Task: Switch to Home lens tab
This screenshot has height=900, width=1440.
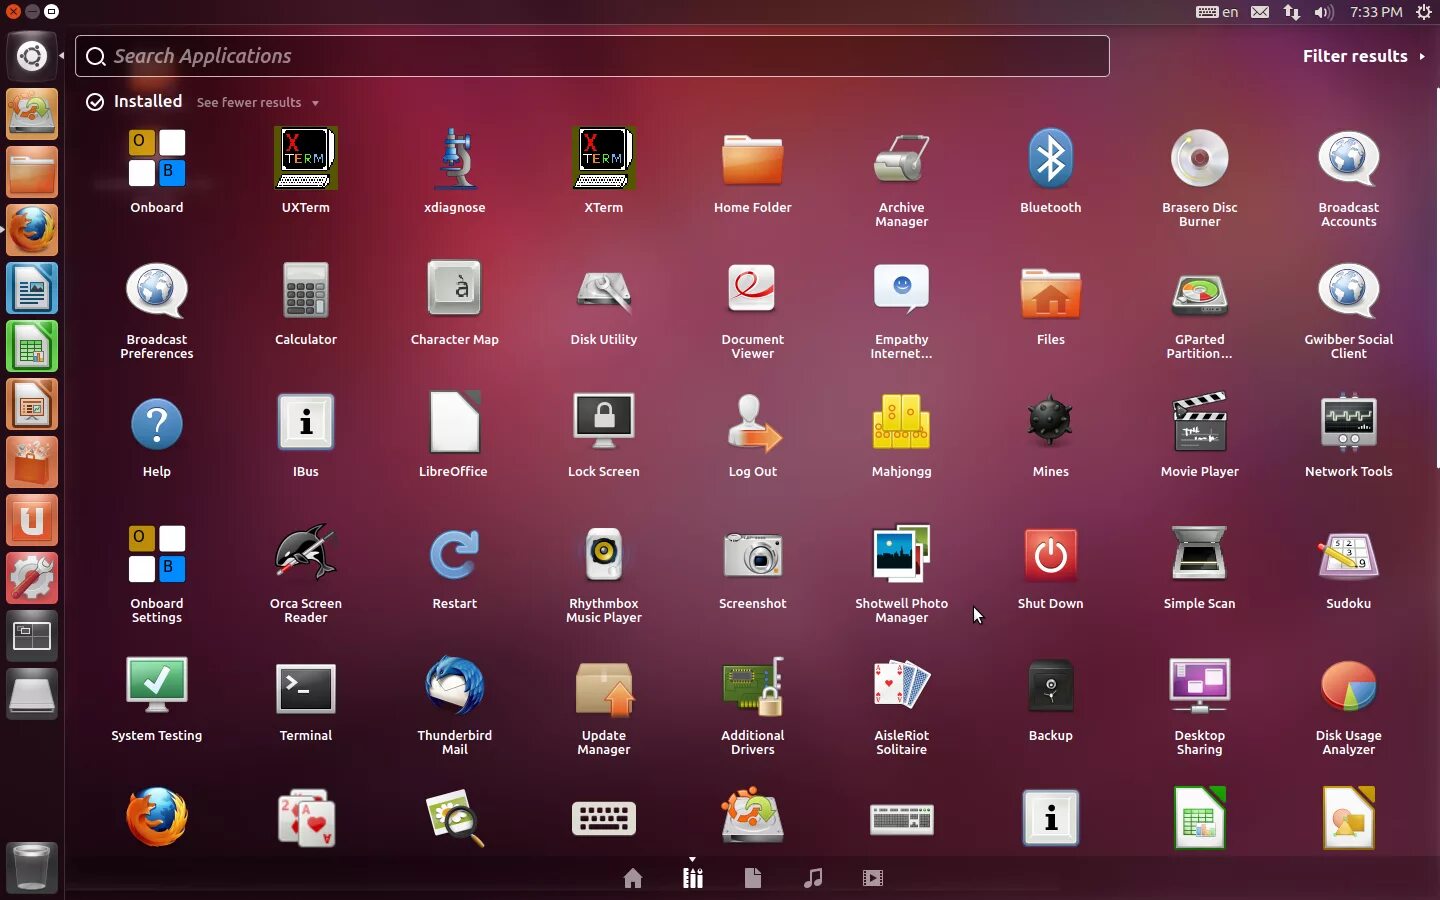Action: point(633,878)
